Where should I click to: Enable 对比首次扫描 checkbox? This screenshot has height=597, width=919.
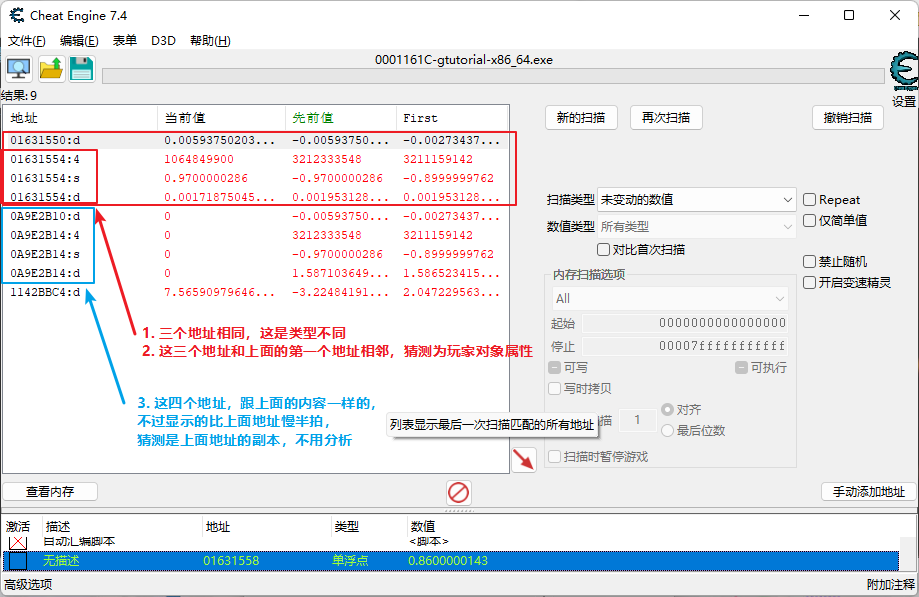(603, 250)
